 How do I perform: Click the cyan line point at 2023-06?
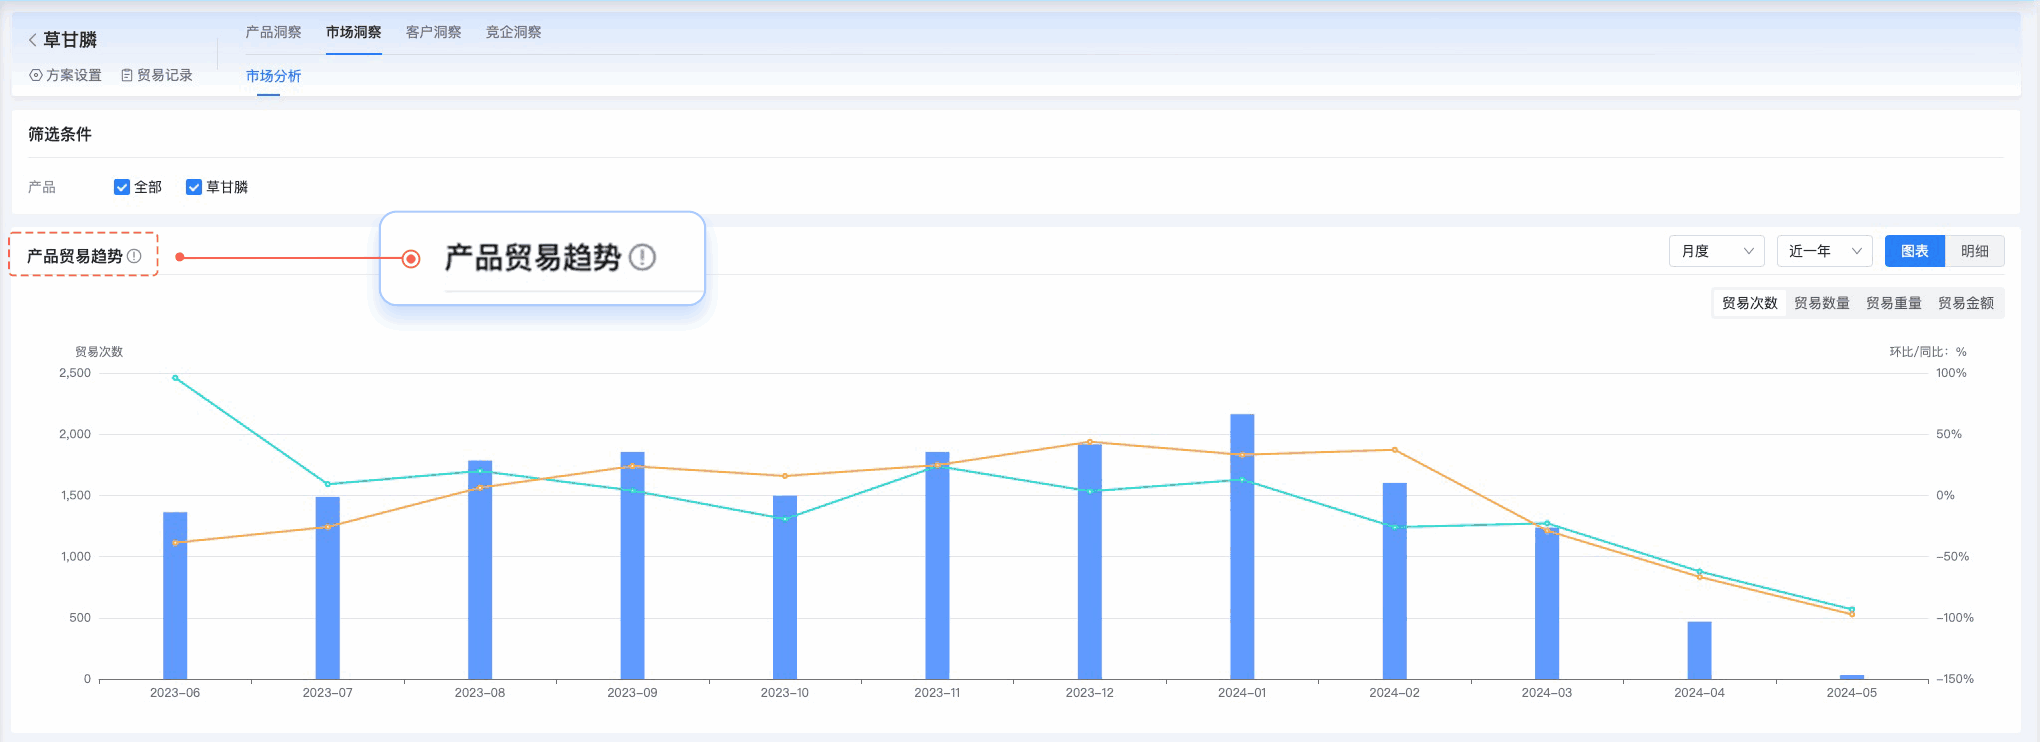[x=175, y=378]
